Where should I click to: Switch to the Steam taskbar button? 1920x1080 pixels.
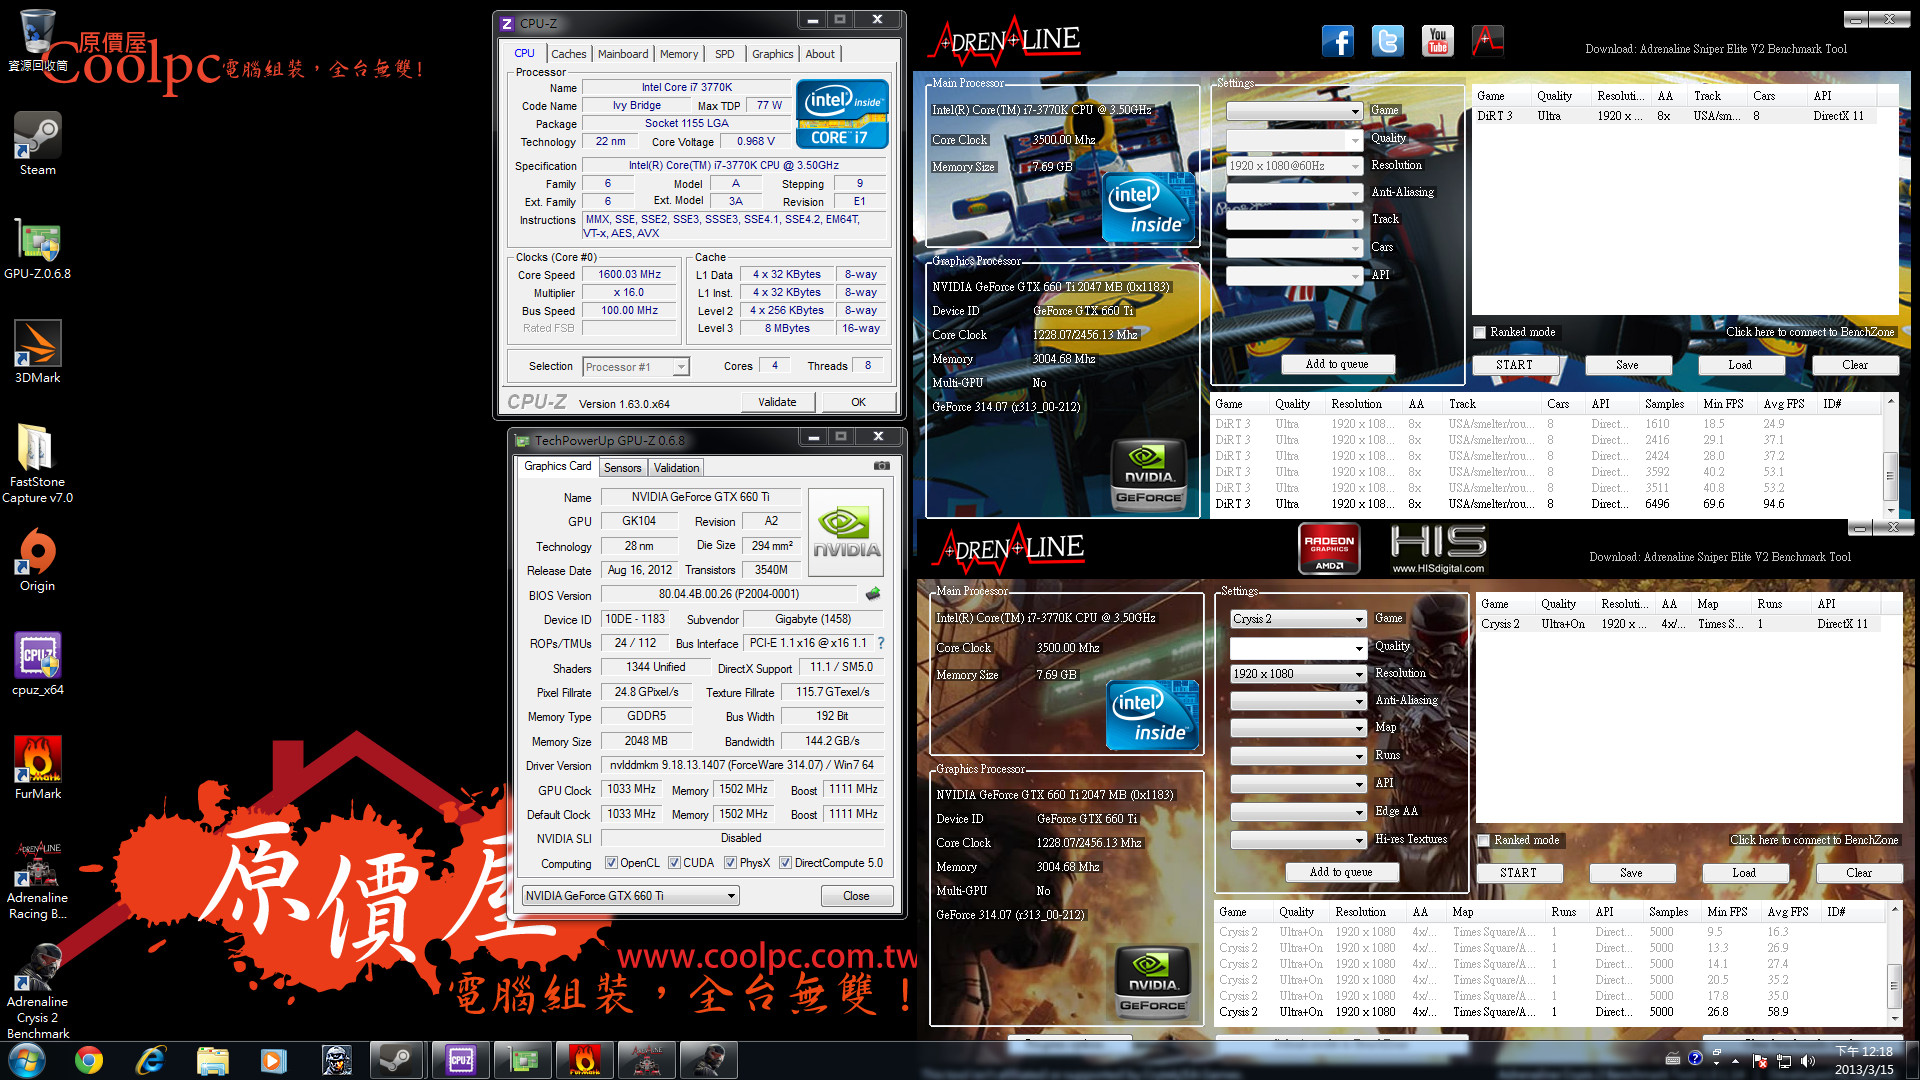click(399, 1060)
